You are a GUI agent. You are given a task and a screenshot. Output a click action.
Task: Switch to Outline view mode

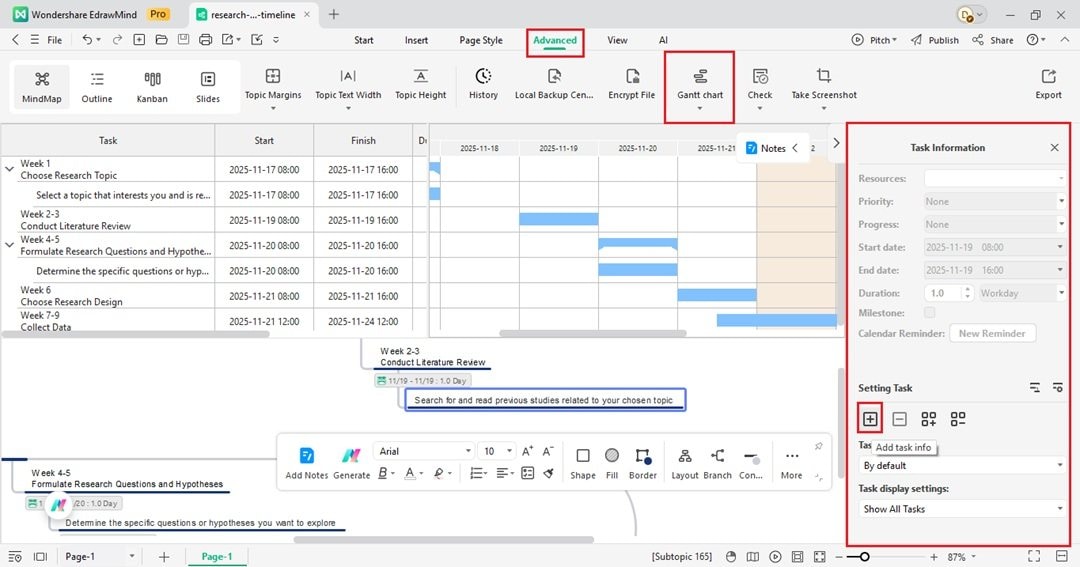[x=96, y=87]
